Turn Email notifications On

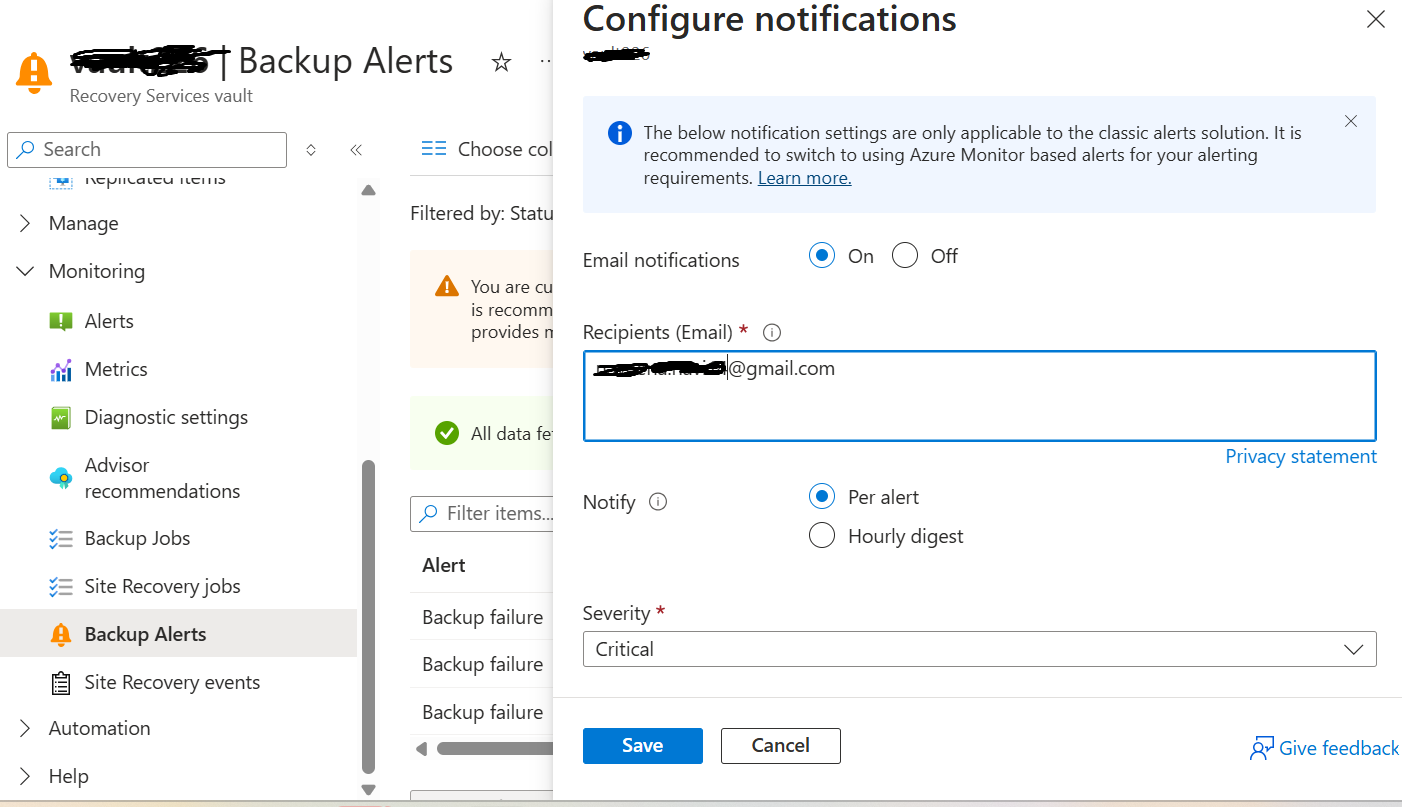click(x=822, y=256)
